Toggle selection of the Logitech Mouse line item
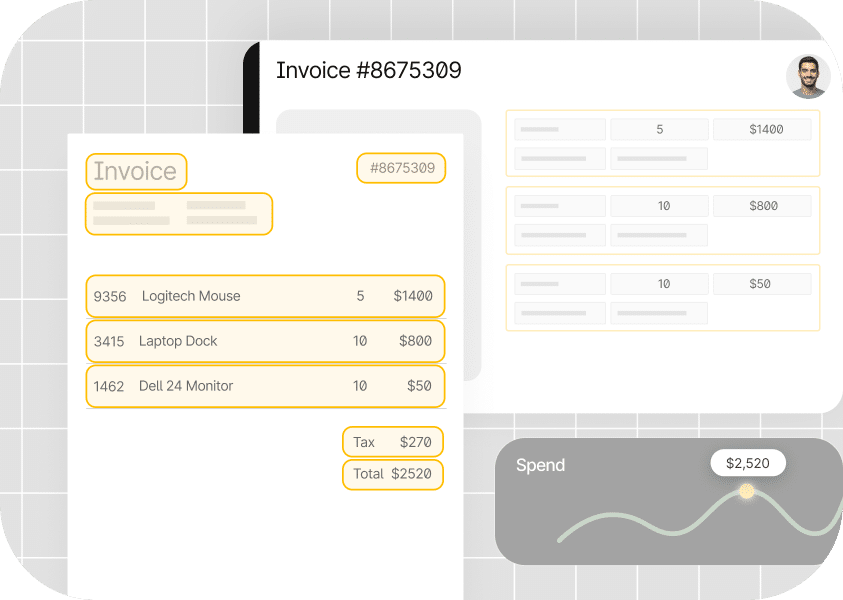 tap(264, 296)
